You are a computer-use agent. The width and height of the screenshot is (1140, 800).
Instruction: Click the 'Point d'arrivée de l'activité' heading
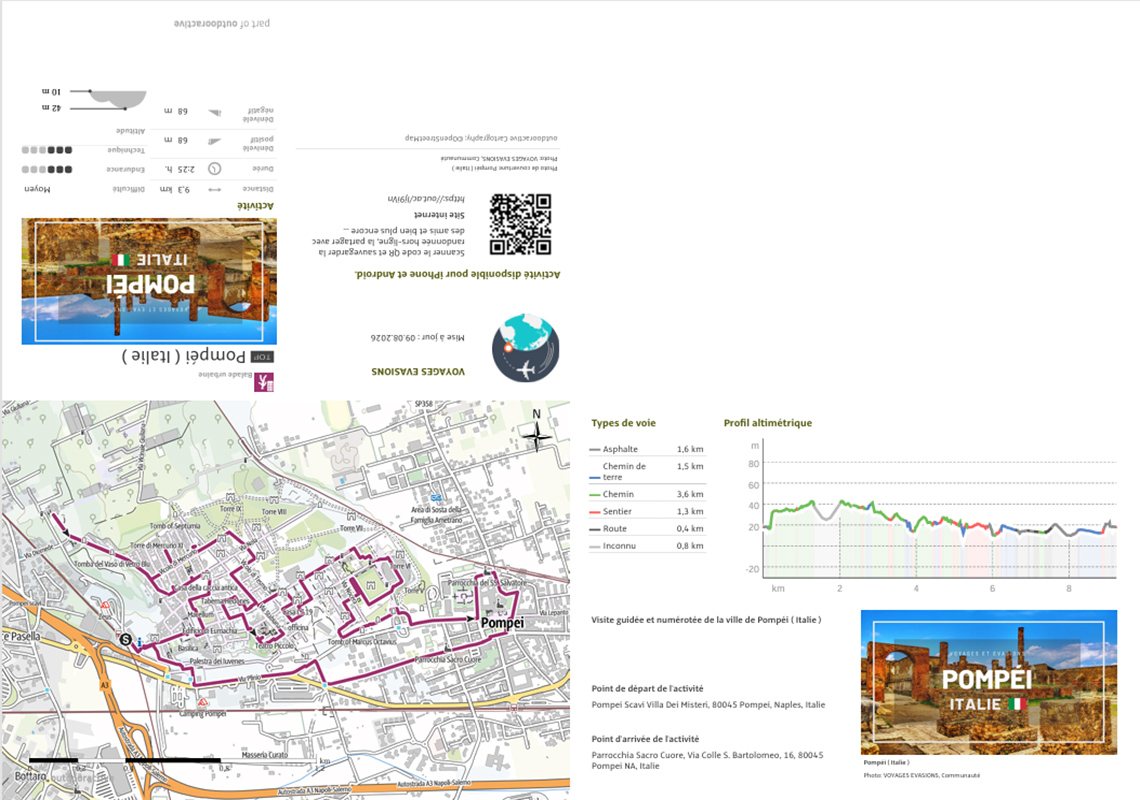coord(645,738)
